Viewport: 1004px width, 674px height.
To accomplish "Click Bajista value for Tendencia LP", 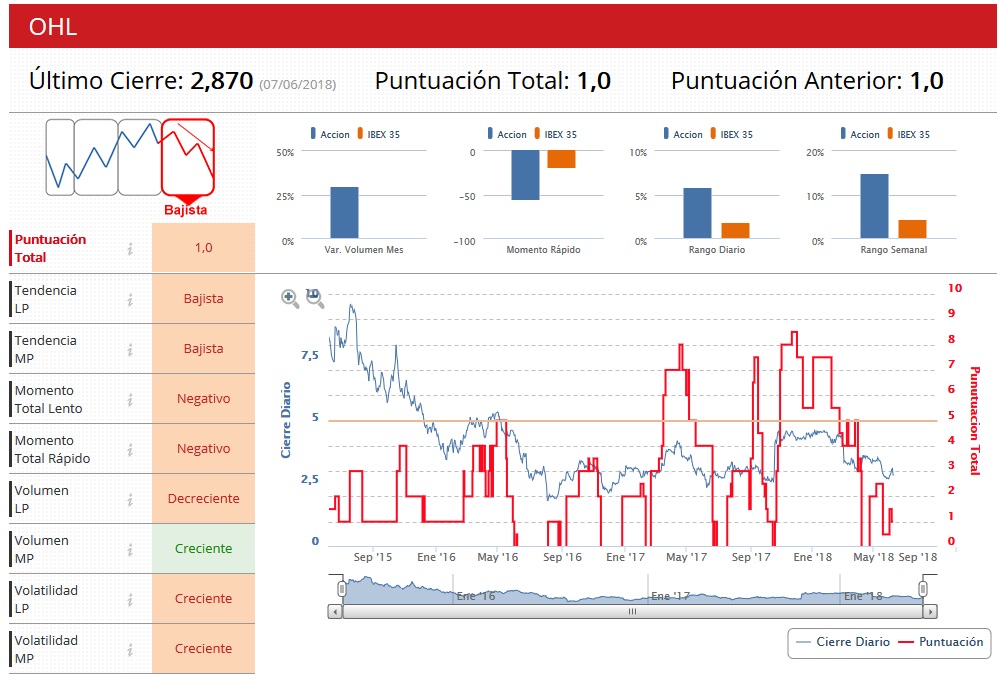I will pos(204,298).
